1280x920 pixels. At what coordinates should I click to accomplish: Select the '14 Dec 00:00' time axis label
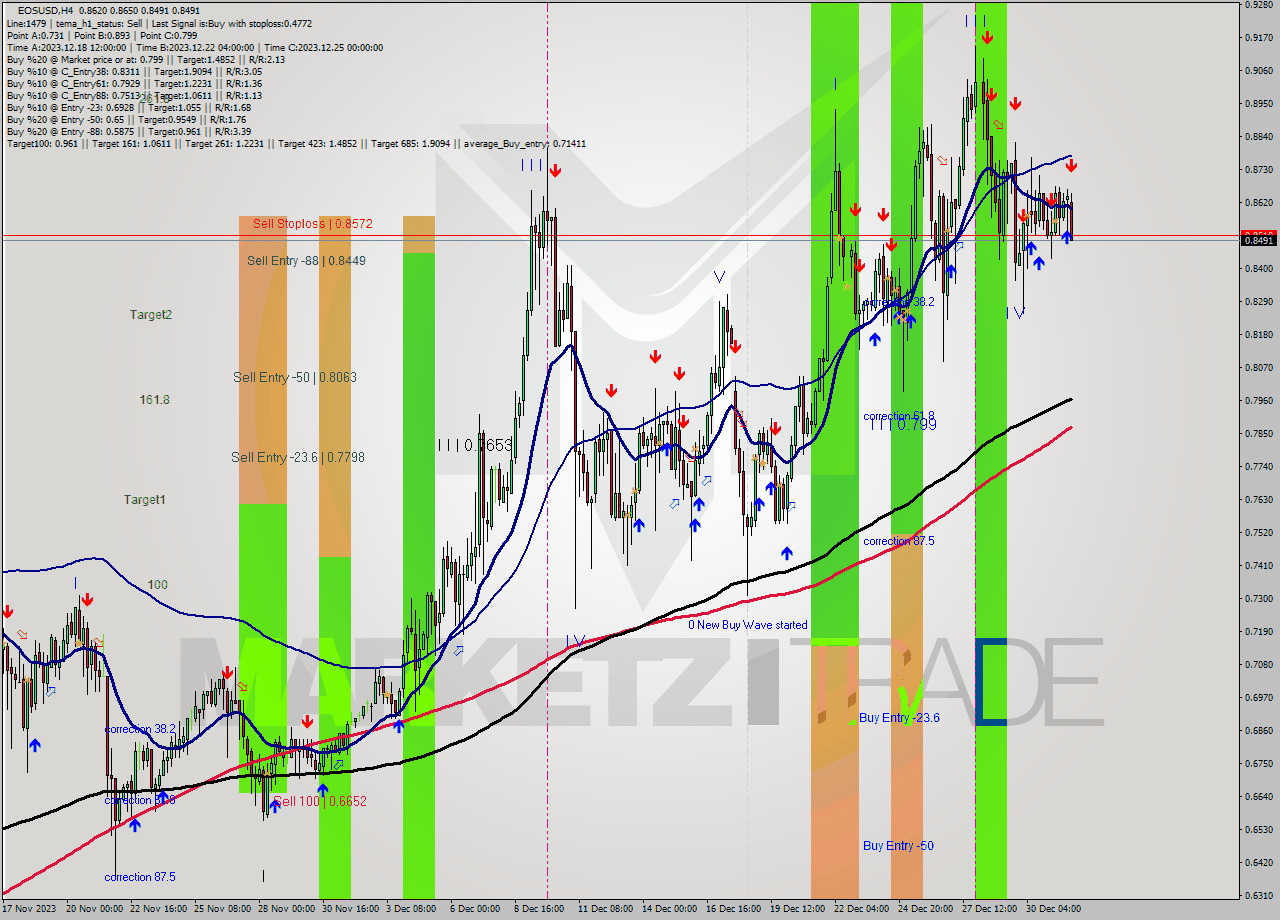click(x=669, y=910)
